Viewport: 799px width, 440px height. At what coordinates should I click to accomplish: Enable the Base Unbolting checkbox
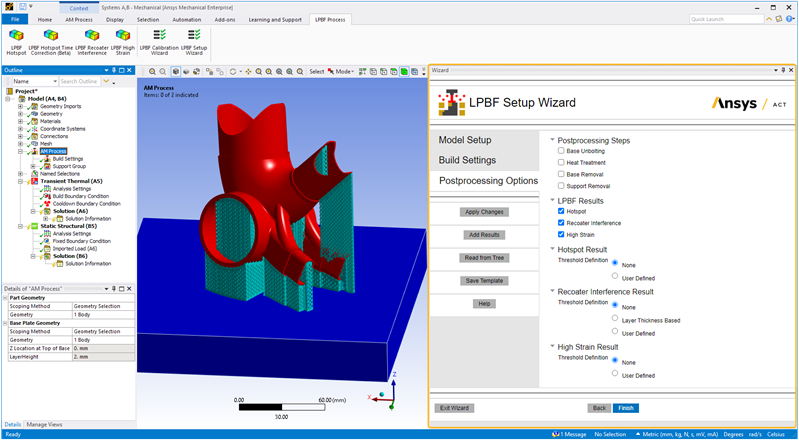[x=561, y=151]
